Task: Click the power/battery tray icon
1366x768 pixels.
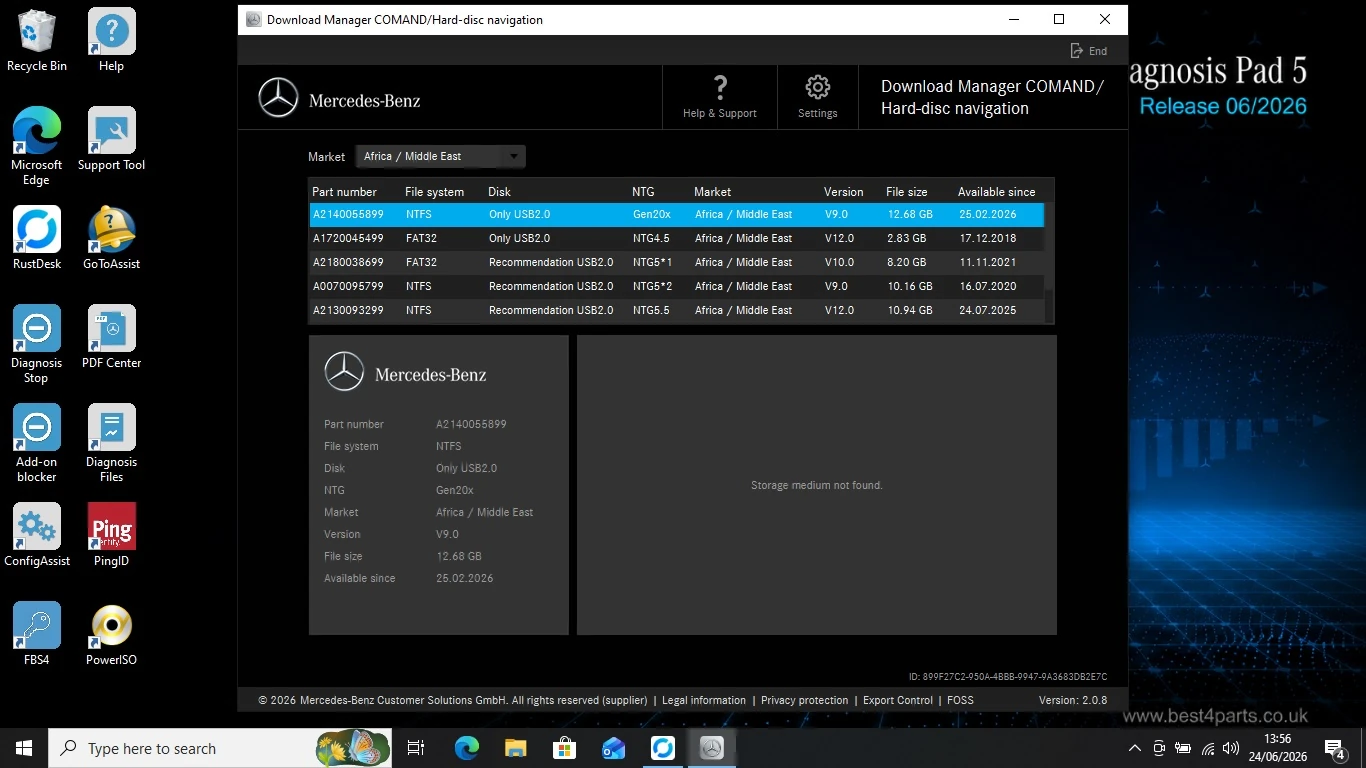Action: 1183,748
